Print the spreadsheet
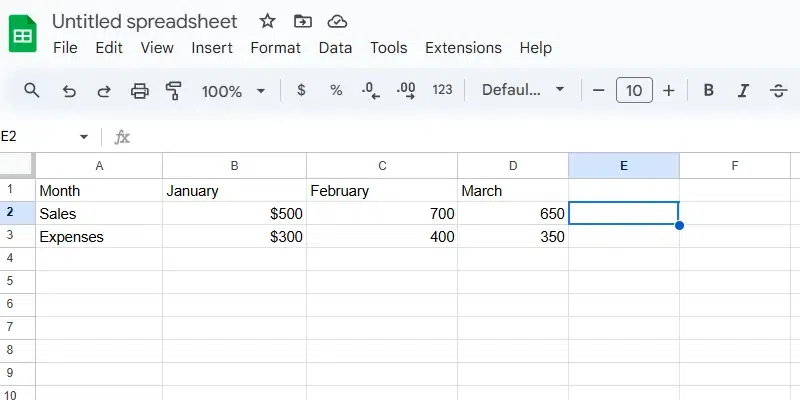Viewport: 800px width, 400px height. 140,91
